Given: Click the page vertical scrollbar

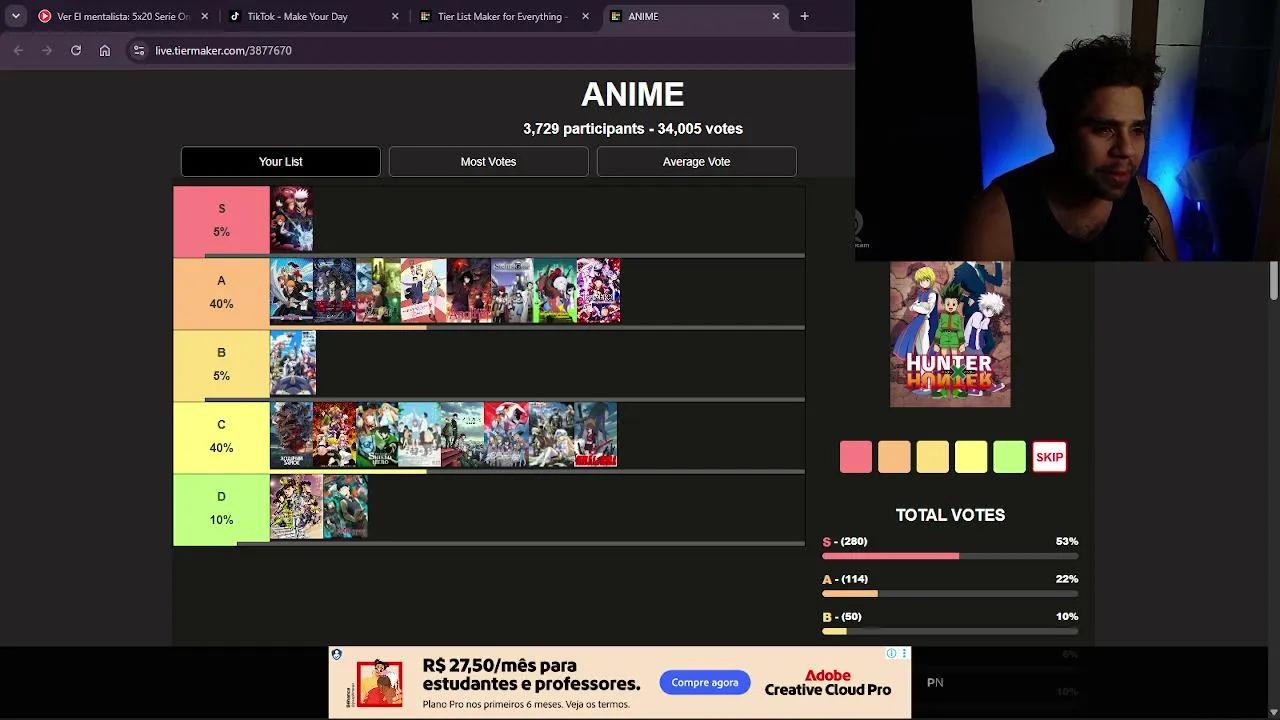Looking at the screenshot, I should [1274, 280].
